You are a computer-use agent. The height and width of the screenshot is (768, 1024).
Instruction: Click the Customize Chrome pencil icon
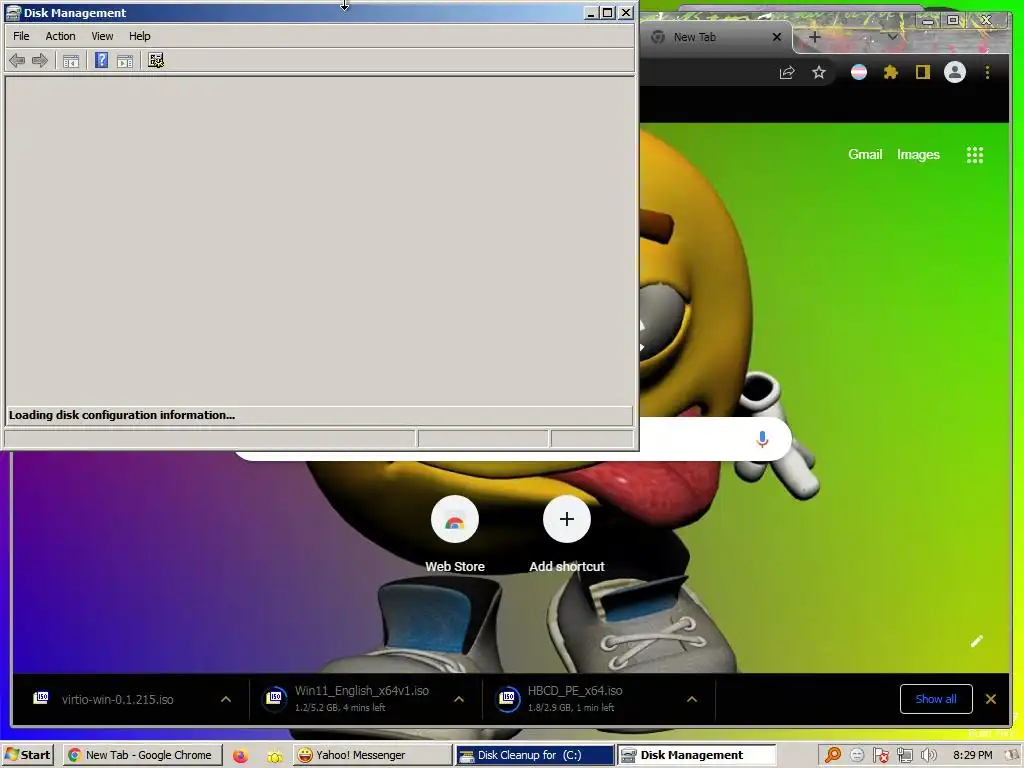click(x=976, y=641)
